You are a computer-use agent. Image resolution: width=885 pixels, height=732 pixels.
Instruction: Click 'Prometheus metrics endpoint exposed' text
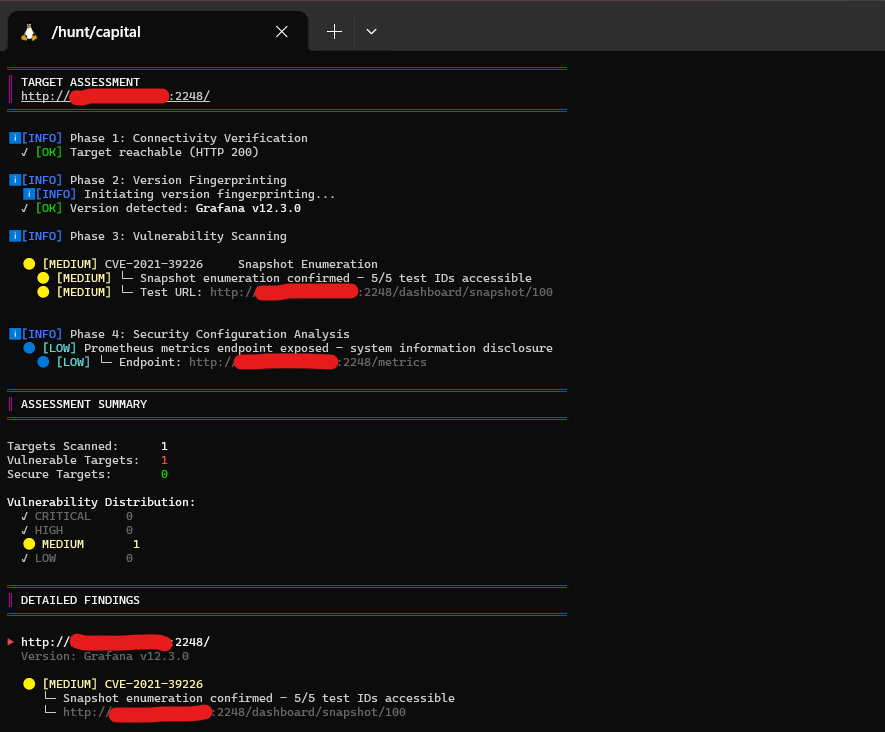(x=206, y=348)
